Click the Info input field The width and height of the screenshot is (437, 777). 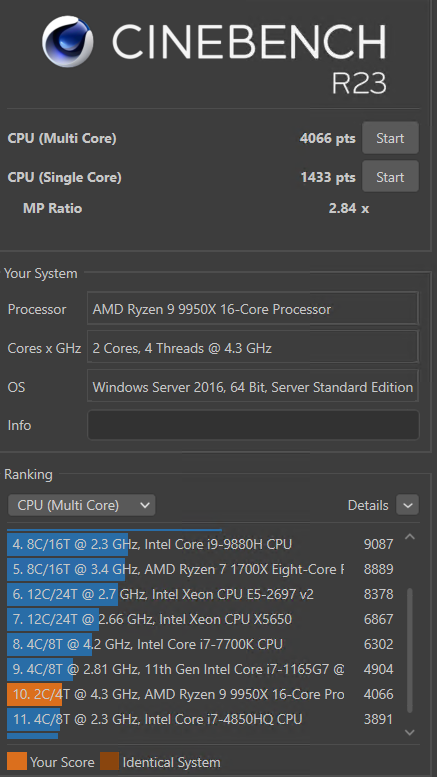(x=253, y=425)
